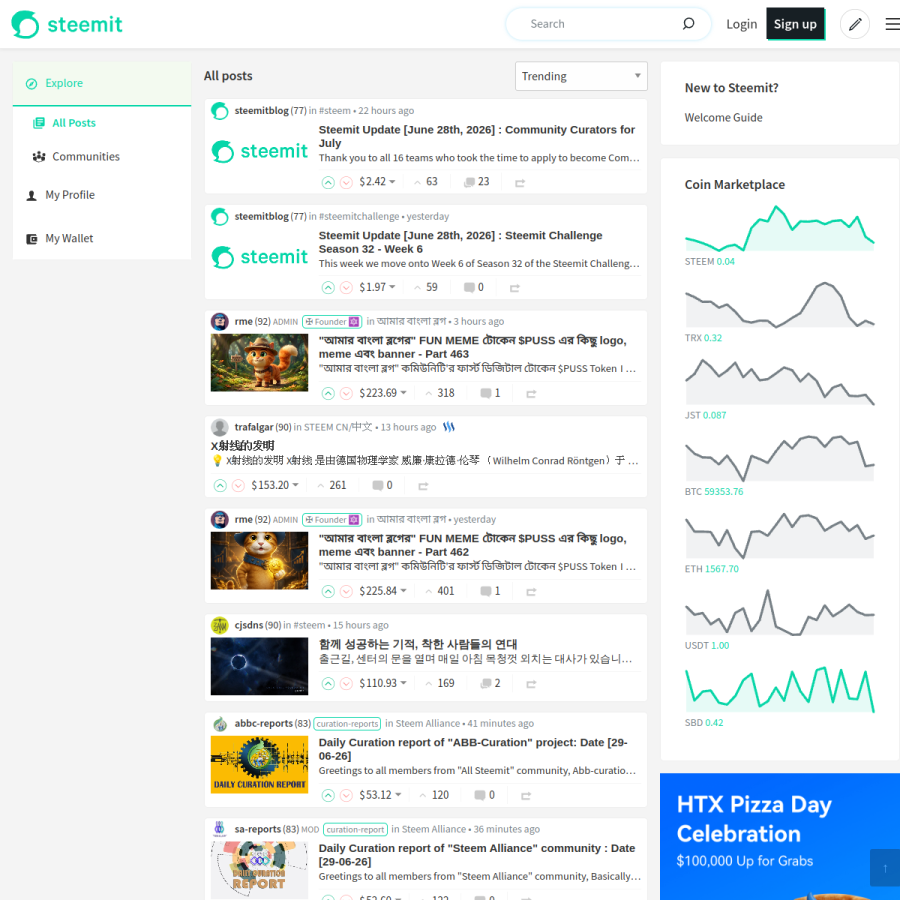Go to My Profile

(x=69, y=195)
